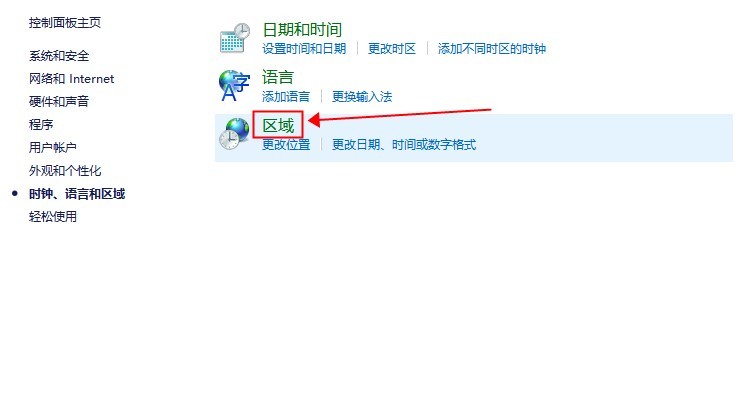Click the 语言 globe icon
Viewport: 743px width, 411px height.
[234, 86]
